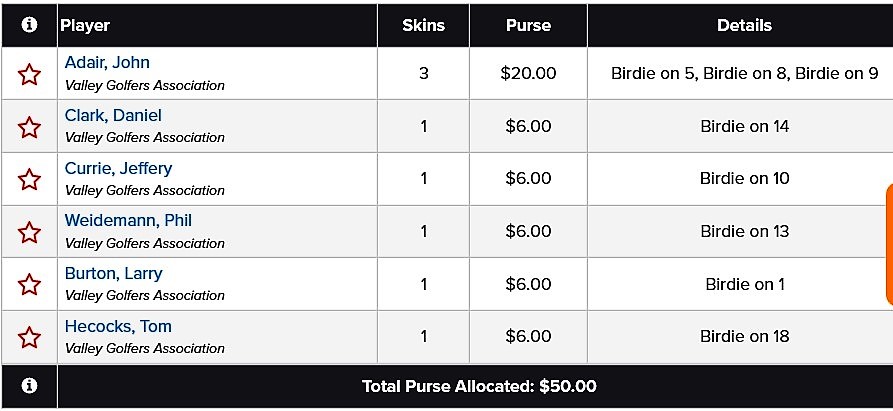Open Weidemann, Phil player link

(x=128, y=220)
